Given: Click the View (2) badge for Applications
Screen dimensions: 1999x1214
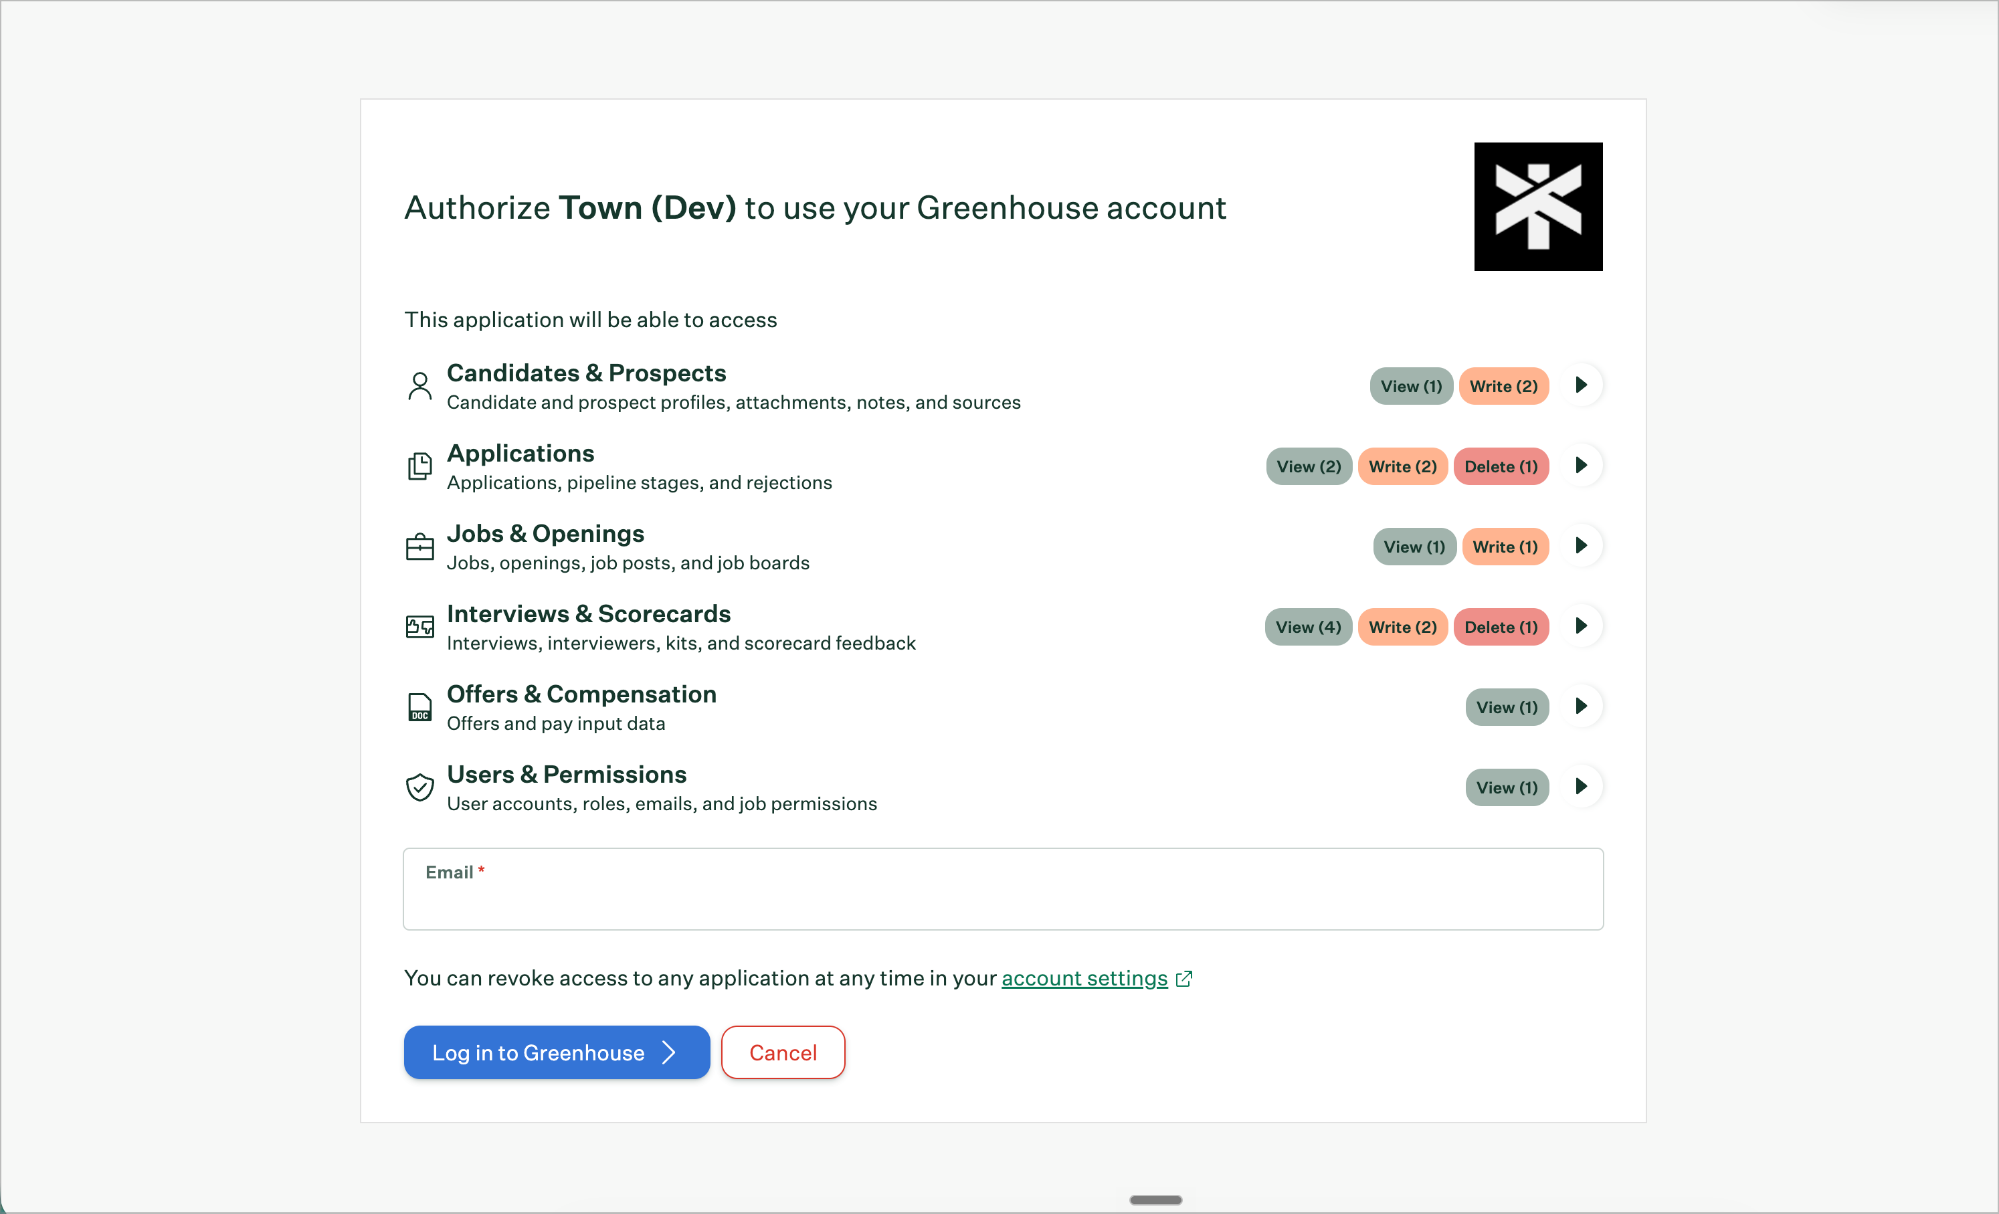Looking at the screenshot, I should [1309, 466].
